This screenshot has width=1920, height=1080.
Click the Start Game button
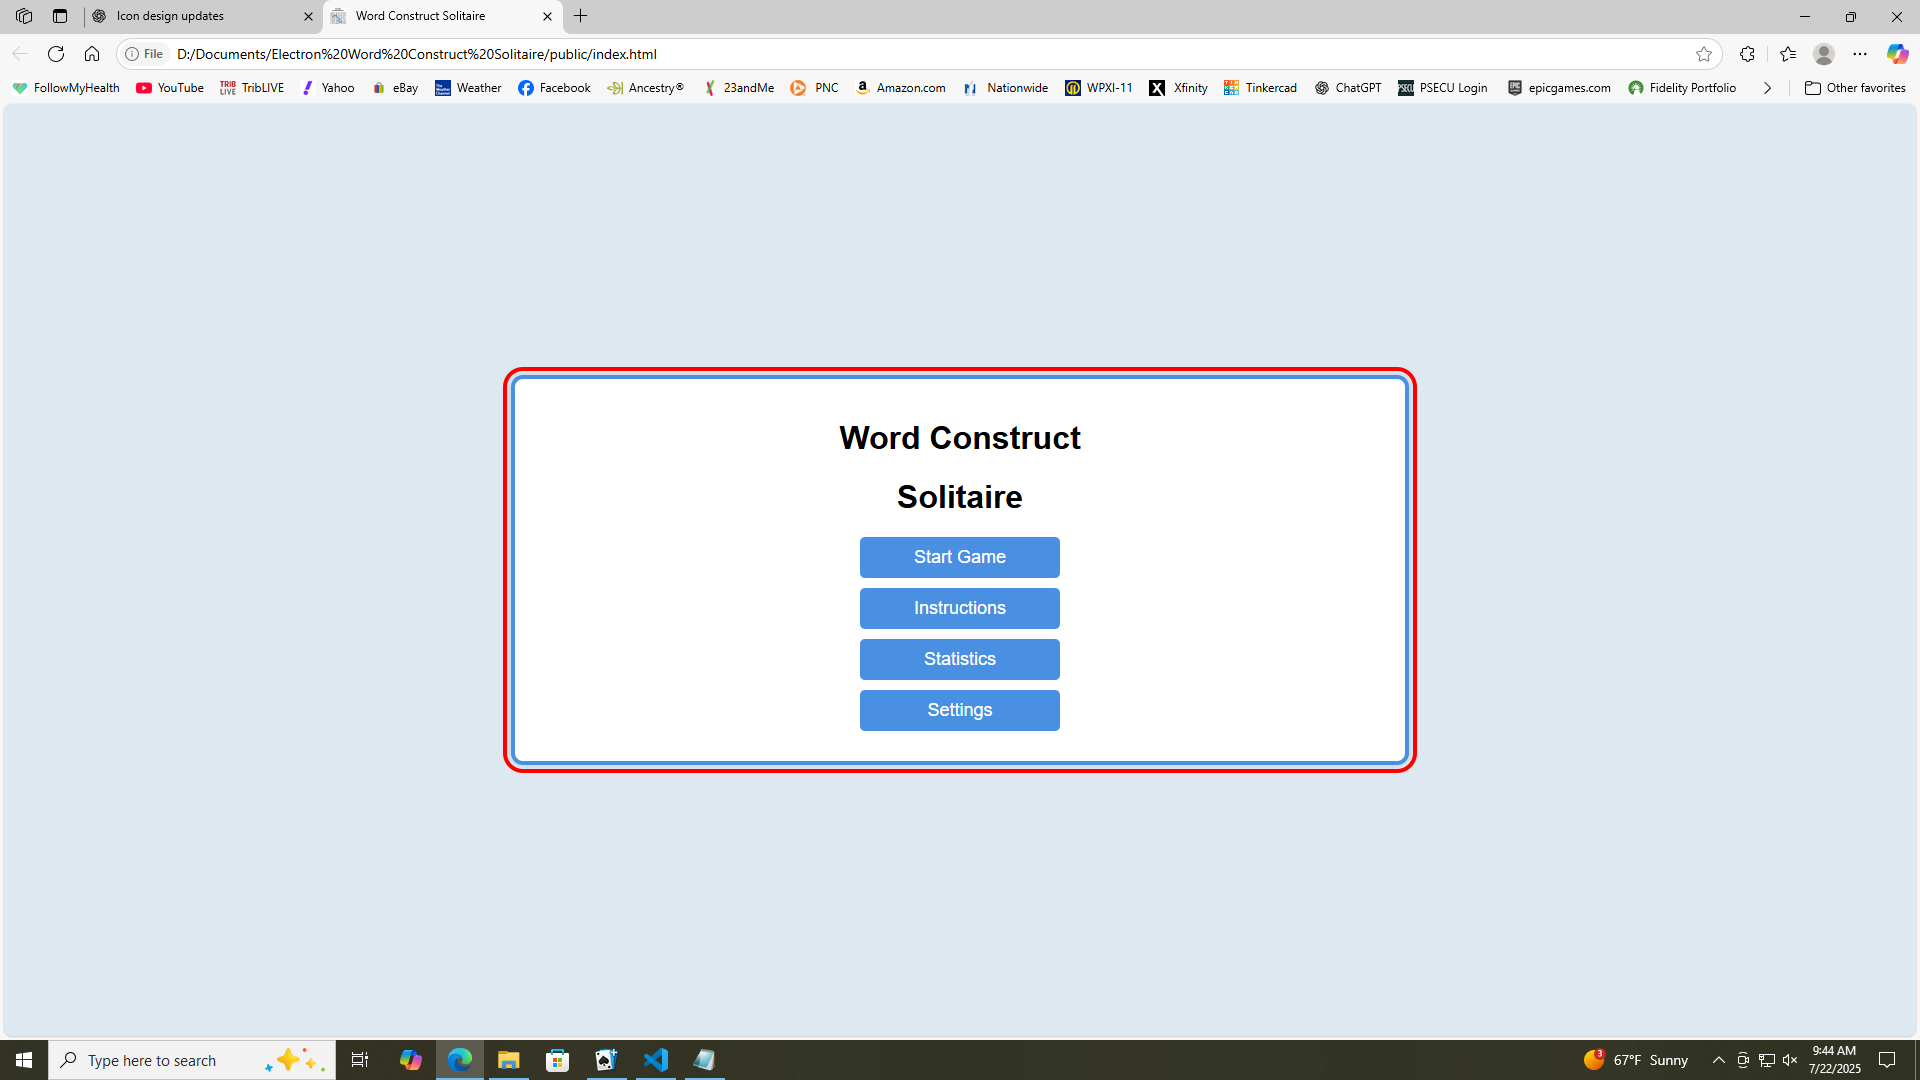click(x=959, y=557)
